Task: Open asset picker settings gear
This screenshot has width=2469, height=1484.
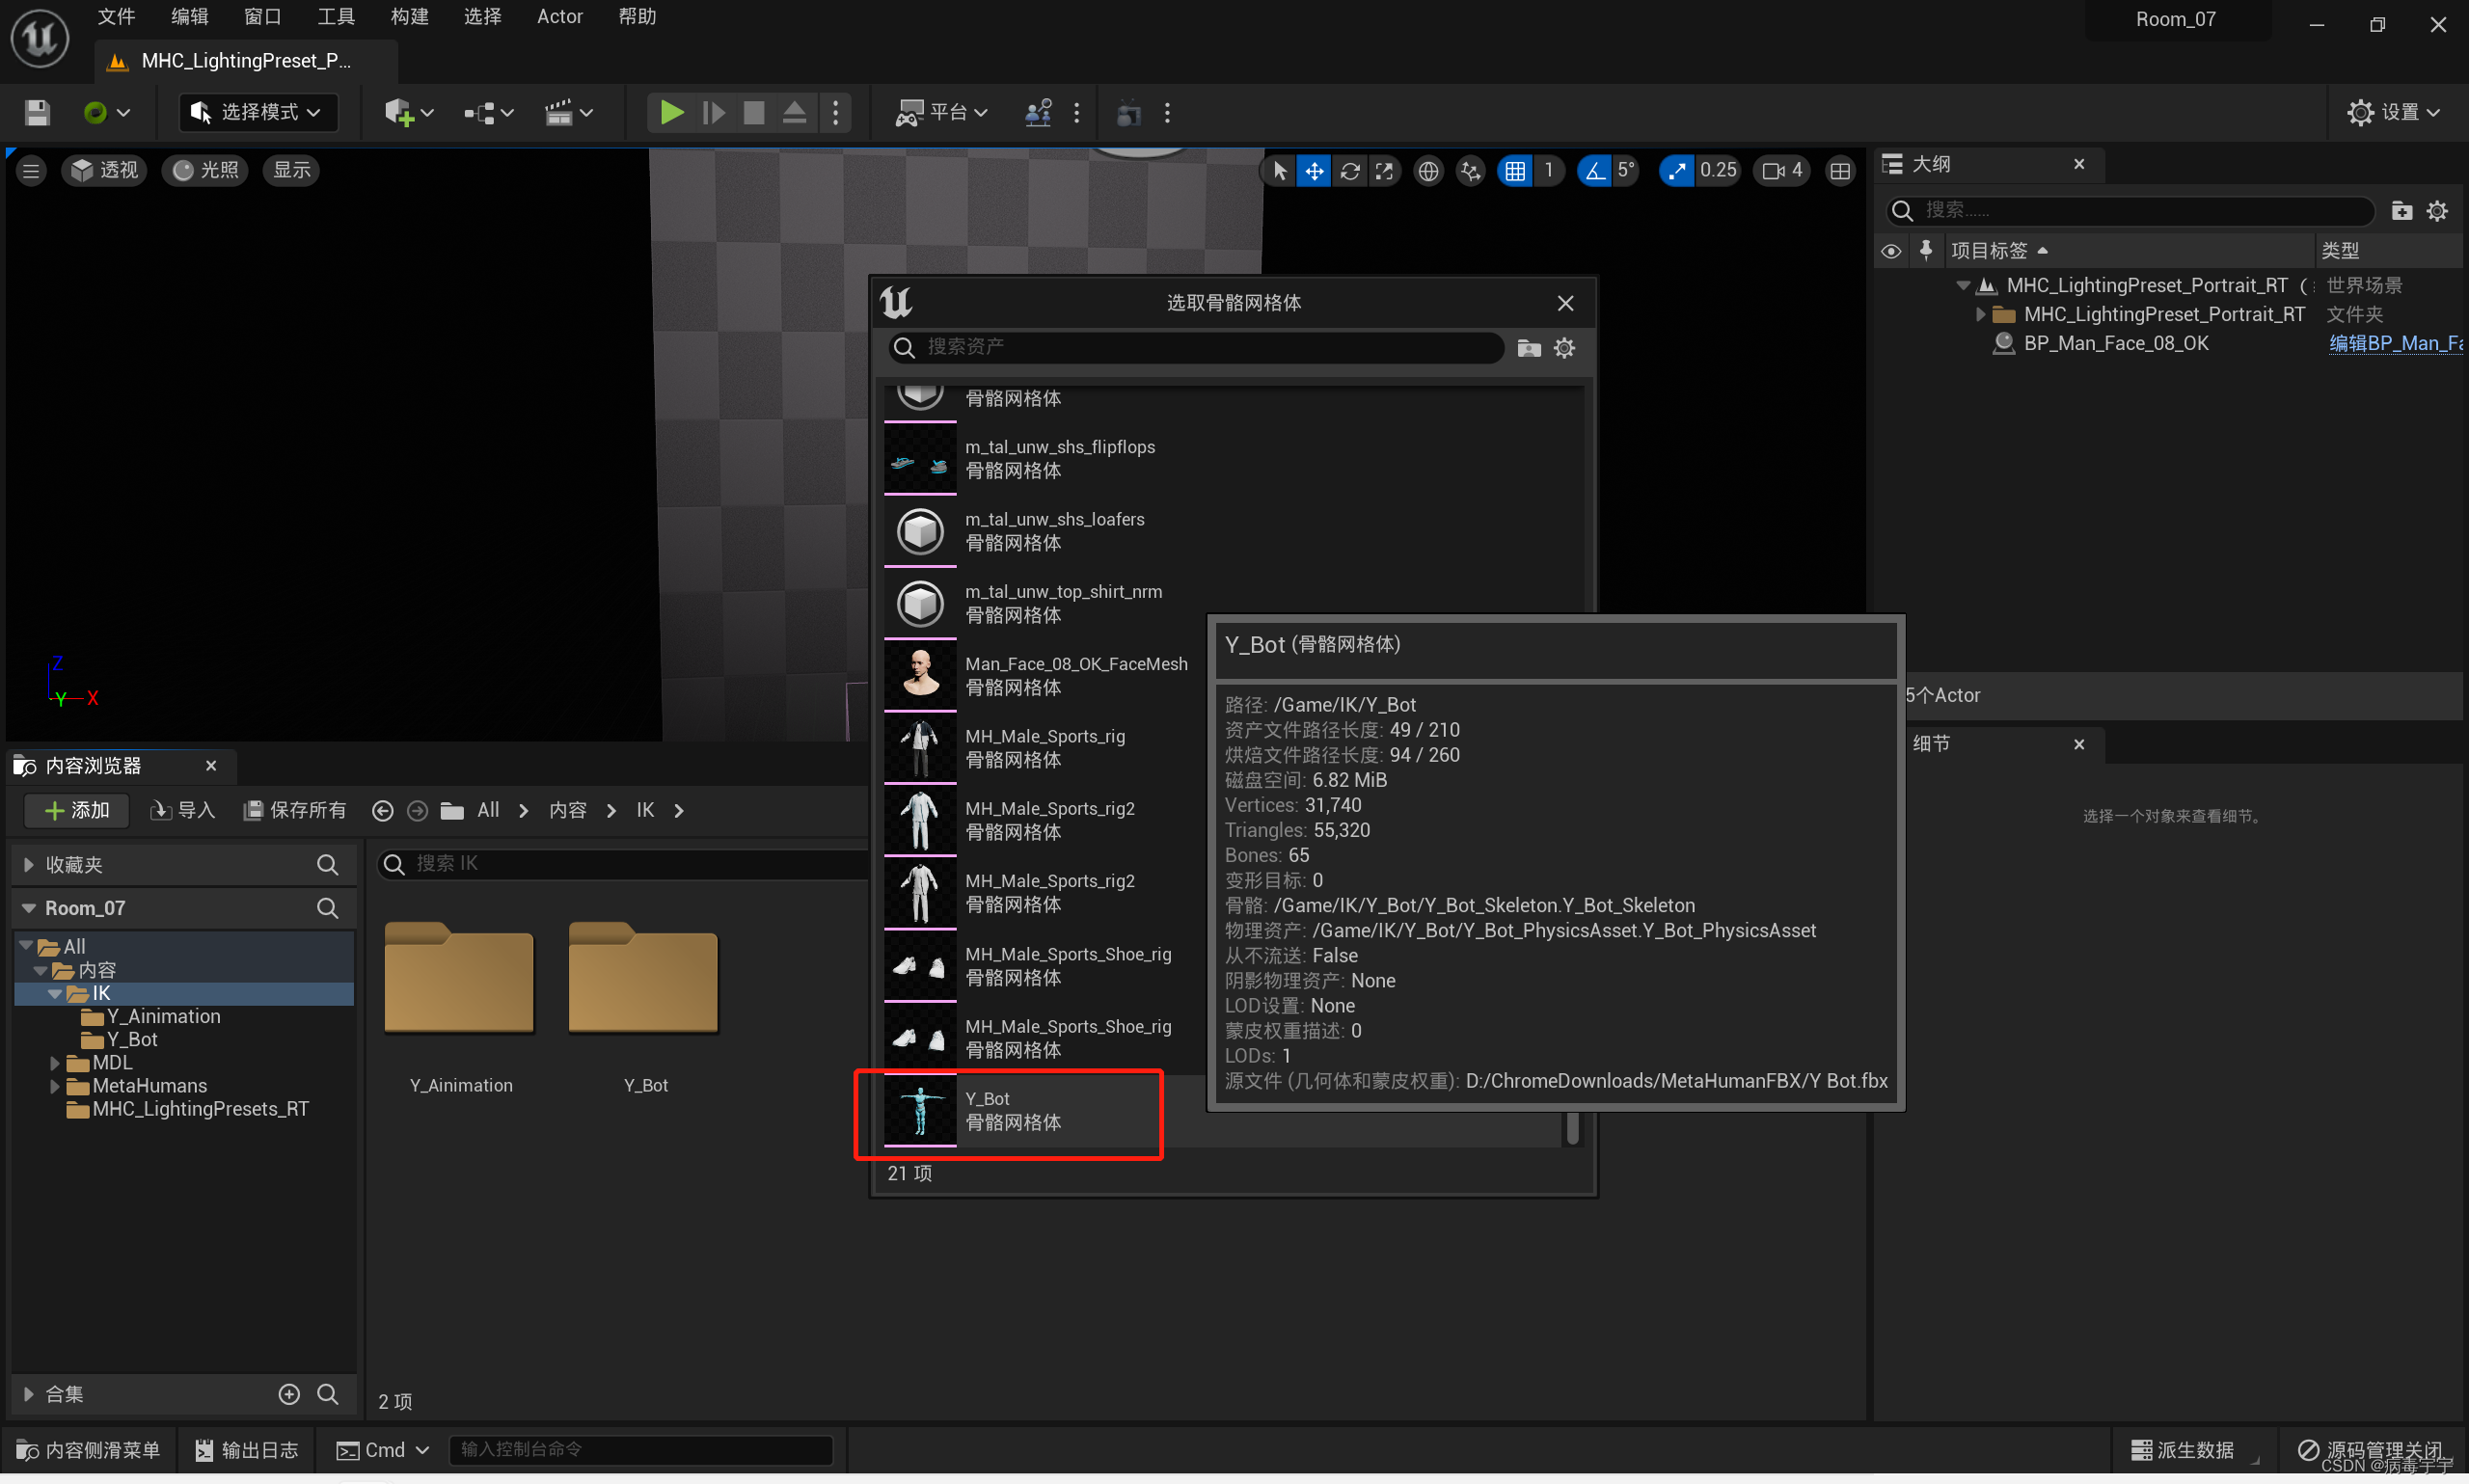Action: coord(1564,348)
